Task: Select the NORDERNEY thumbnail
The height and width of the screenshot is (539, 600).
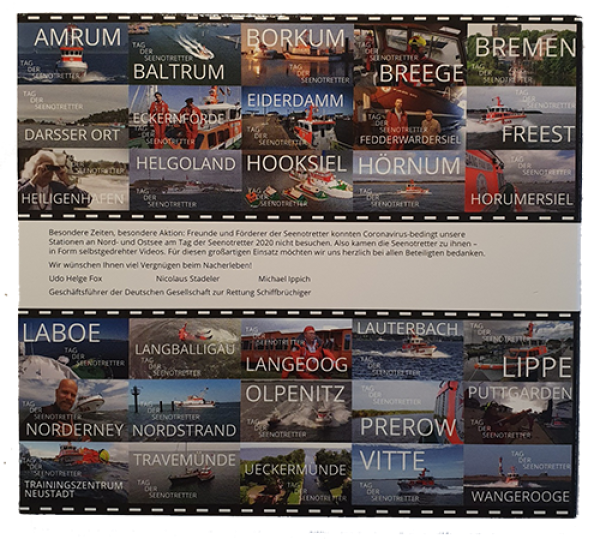Action: (73, 410)
